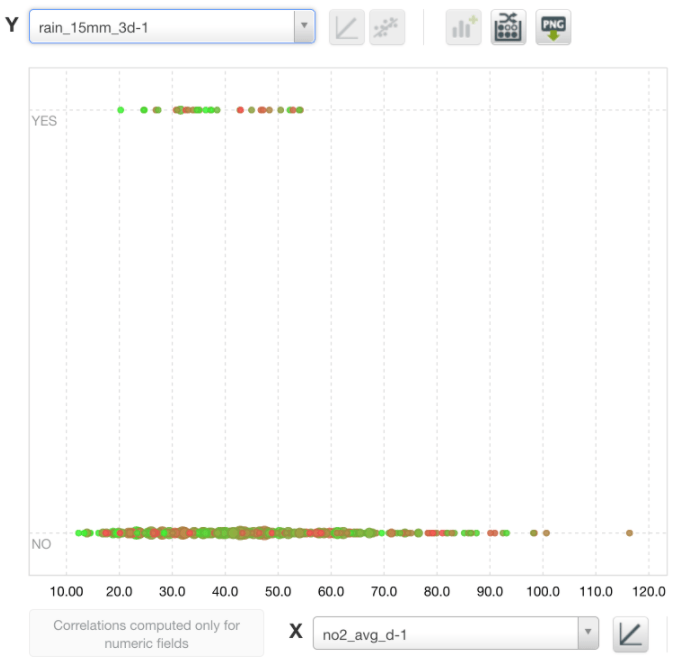Click the correlations info box

coord(146,634)
